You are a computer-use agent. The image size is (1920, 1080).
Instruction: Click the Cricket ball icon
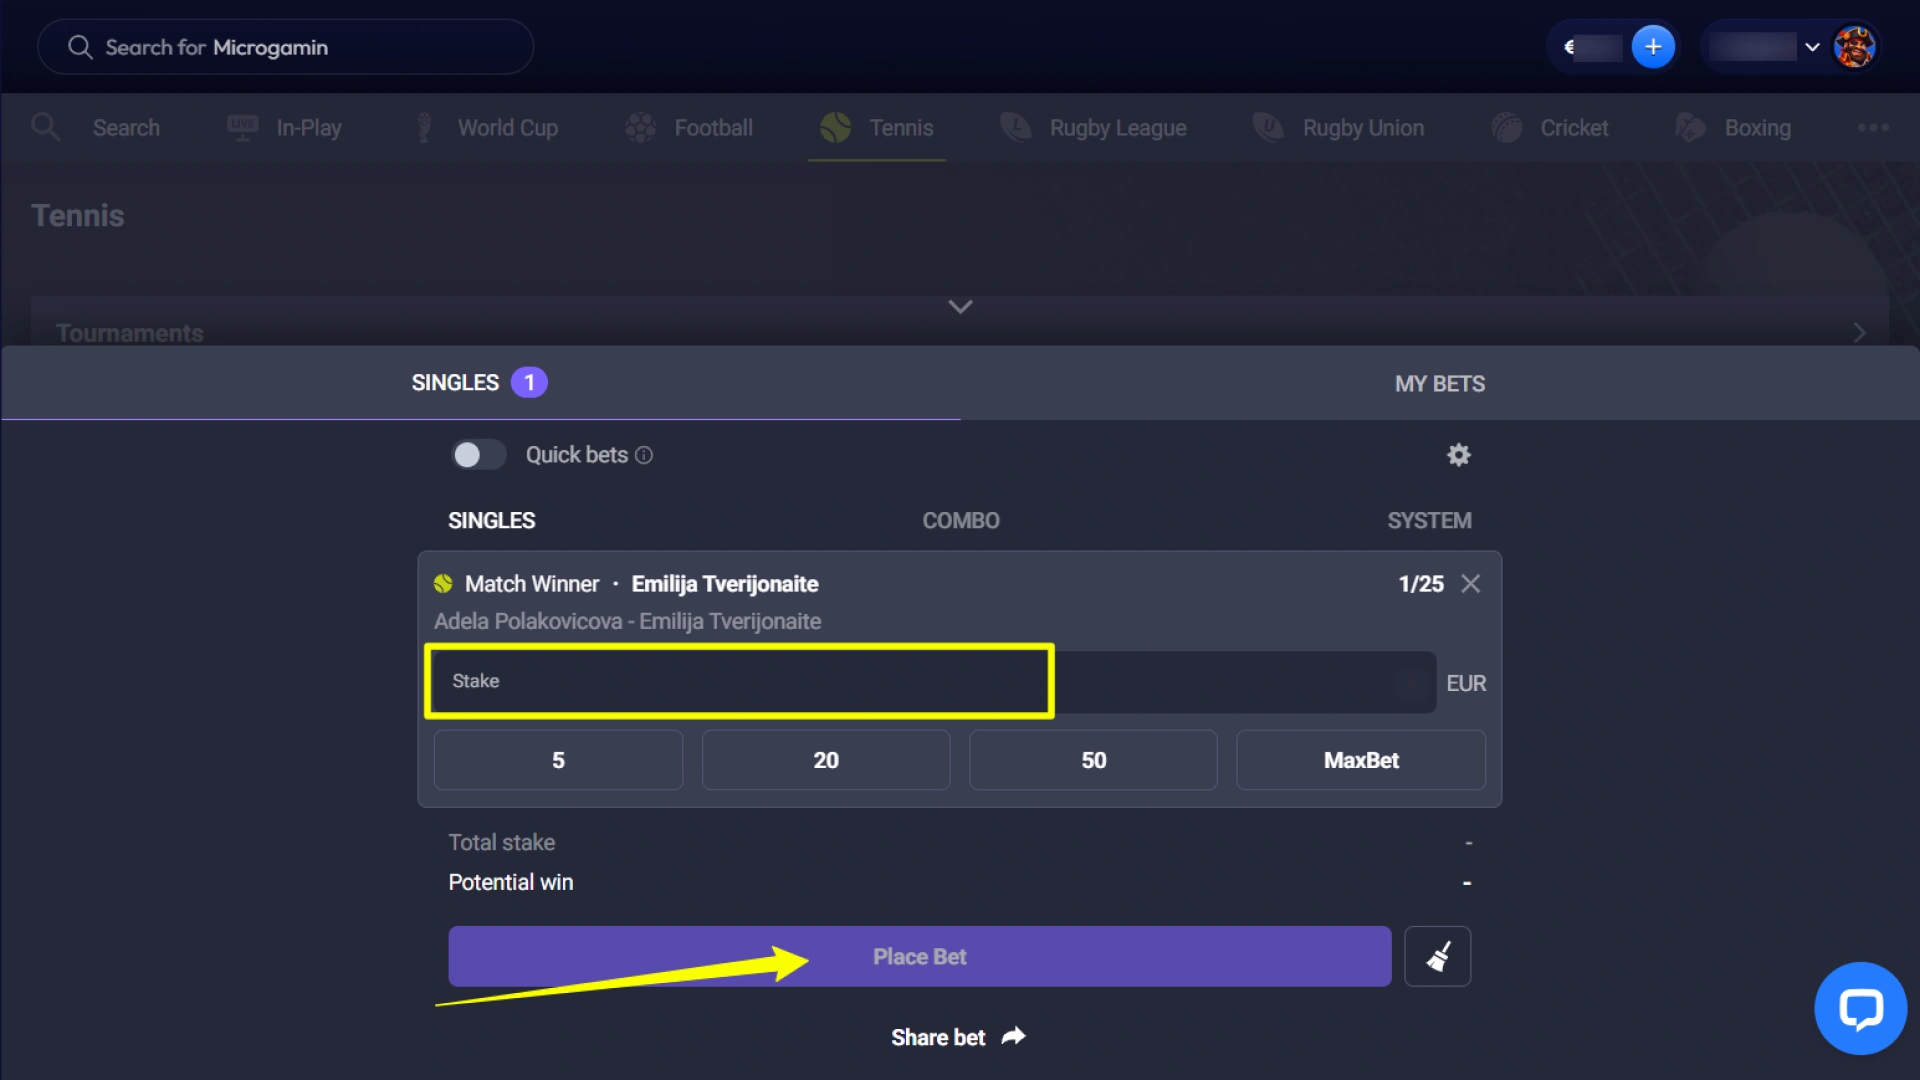click(x=1507, y=127)
